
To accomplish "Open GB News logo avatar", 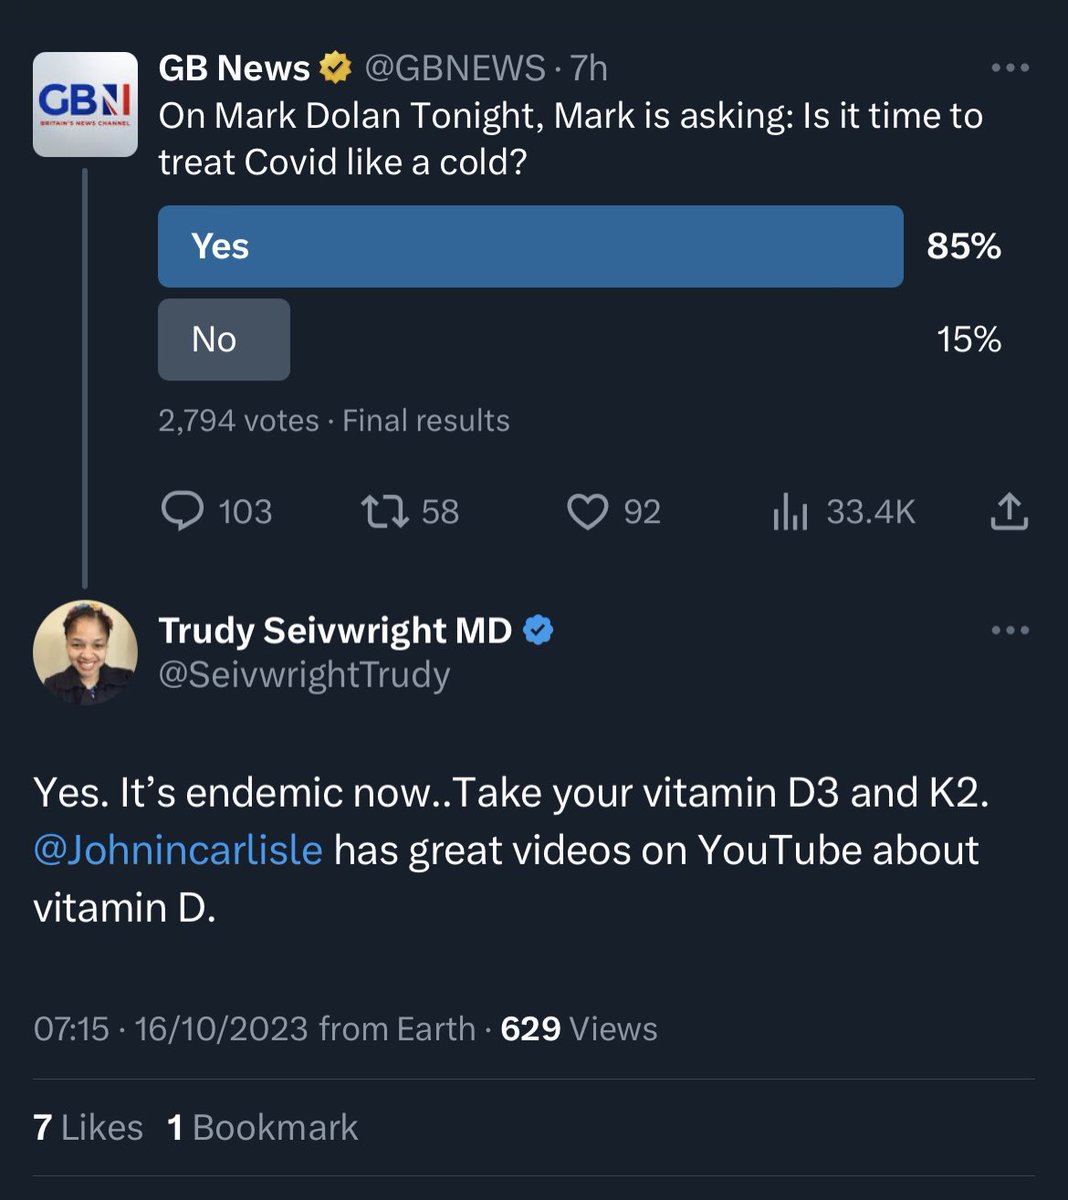I will pos(85,104).
